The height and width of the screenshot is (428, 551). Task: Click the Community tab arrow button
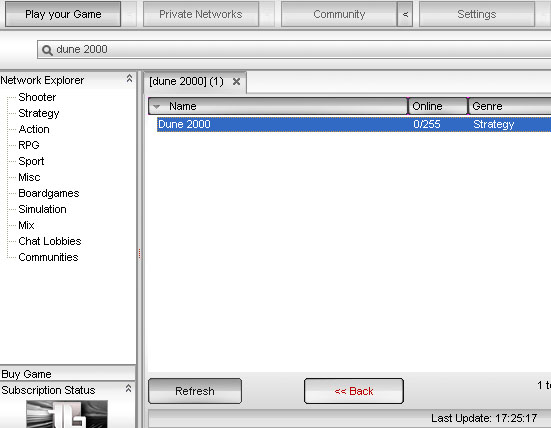[405, 14]
